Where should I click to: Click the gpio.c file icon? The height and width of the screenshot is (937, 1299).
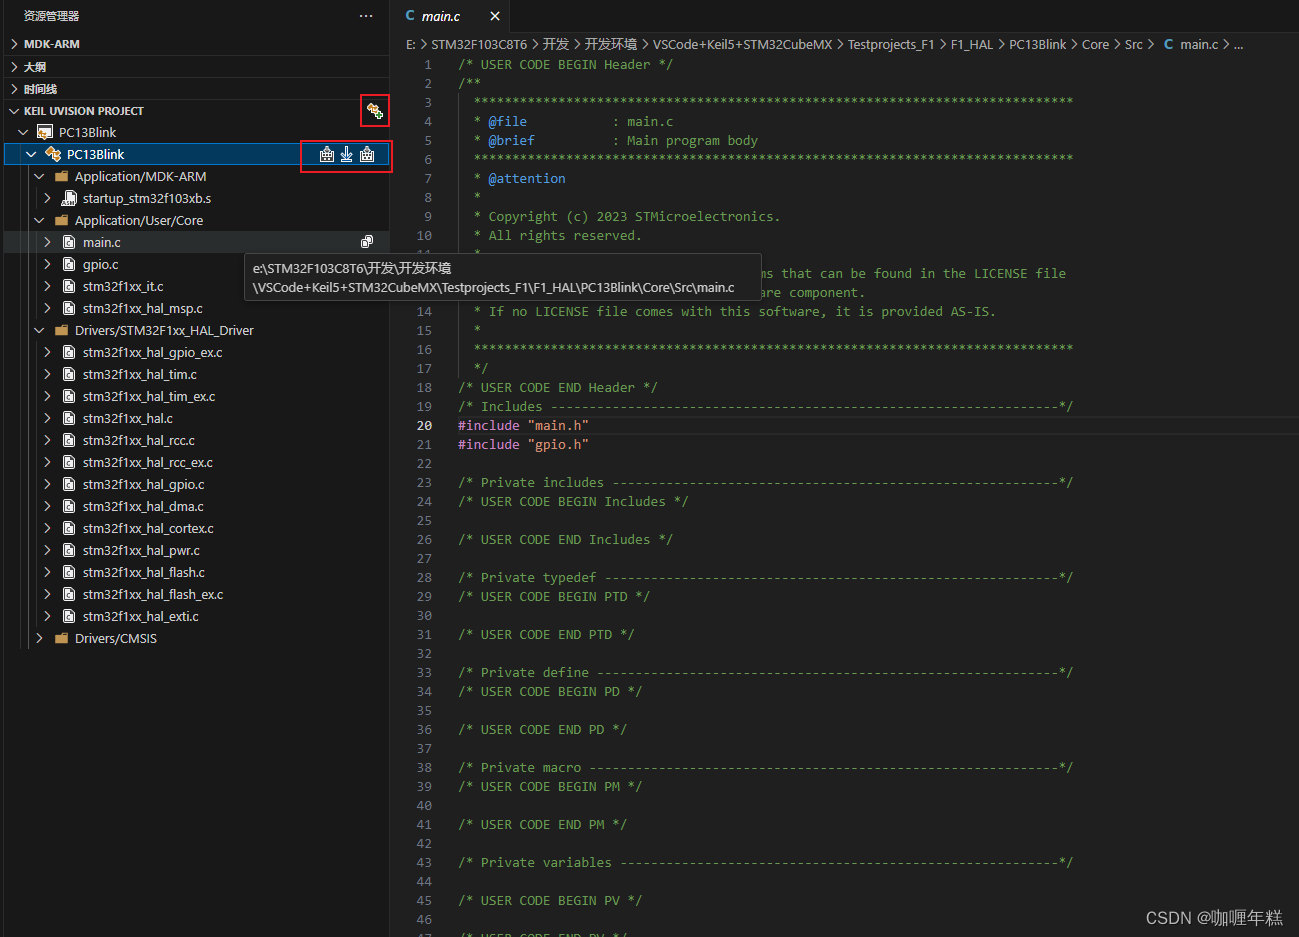click(x=69, y=264)
